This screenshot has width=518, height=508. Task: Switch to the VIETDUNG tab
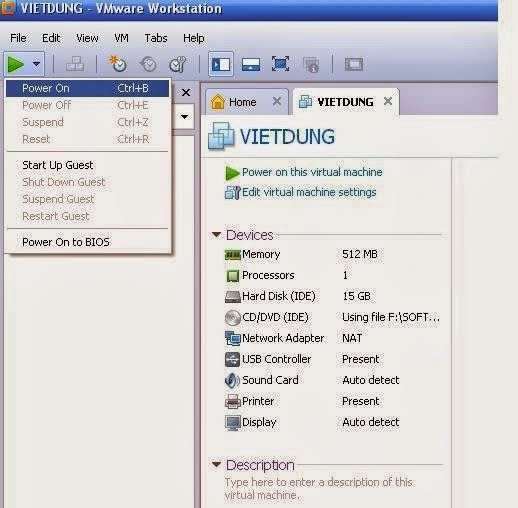point(346,102)
